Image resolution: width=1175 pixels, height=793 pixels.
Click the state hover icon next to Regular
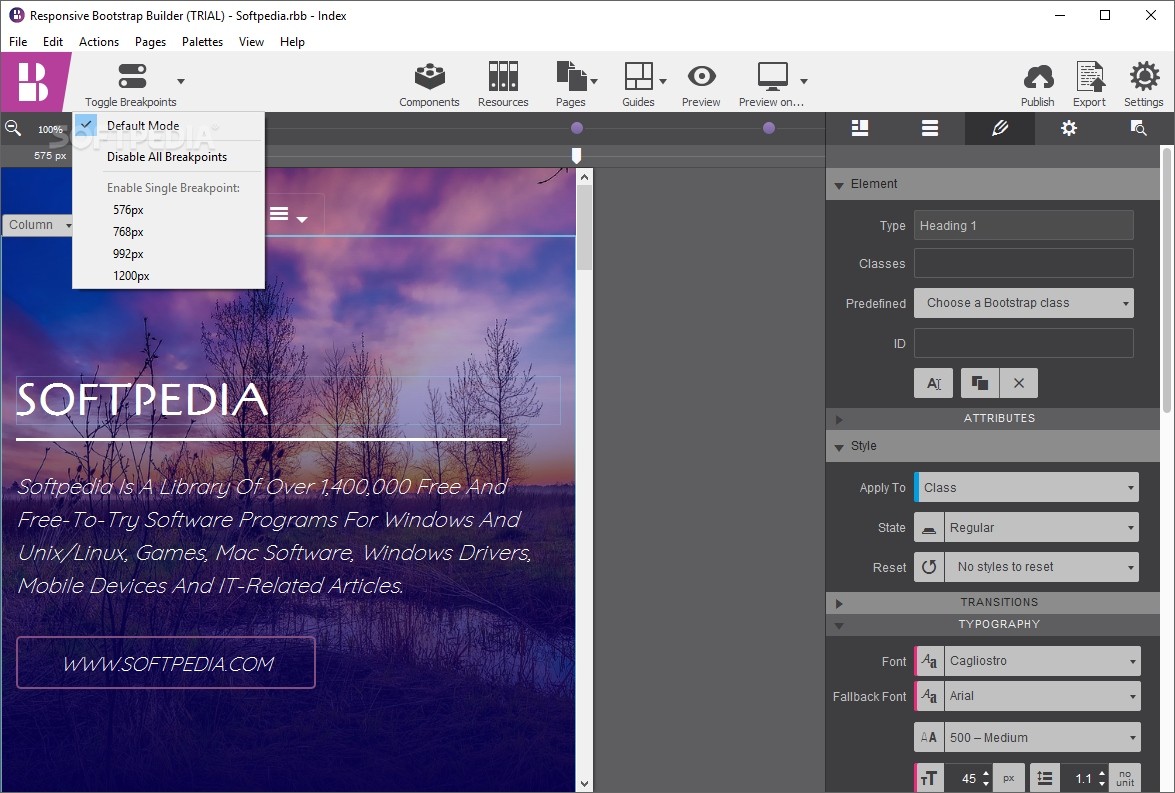pos(928,528)
